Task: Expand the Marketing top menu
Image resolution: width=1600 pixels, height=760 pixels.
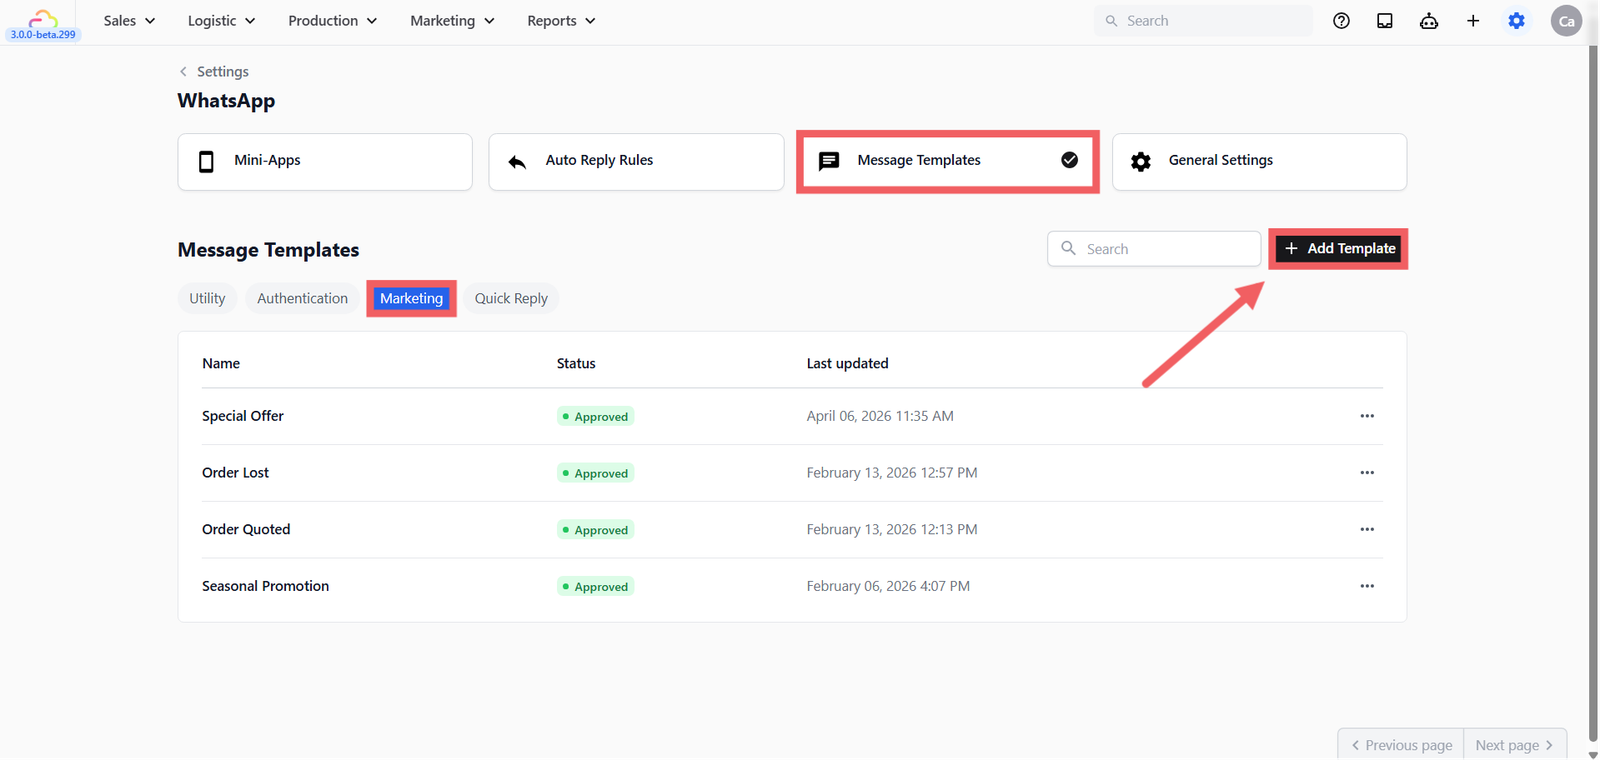Action: tap(452, 21)
